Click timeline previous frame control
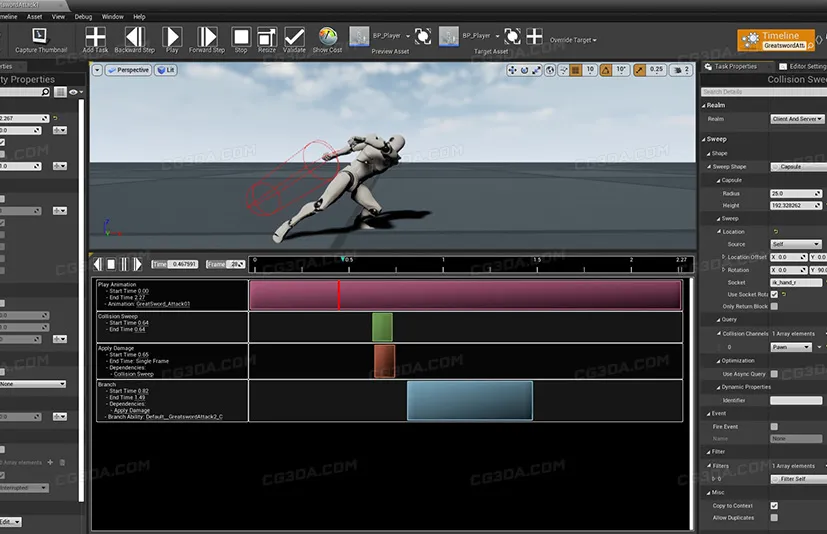 98,264
